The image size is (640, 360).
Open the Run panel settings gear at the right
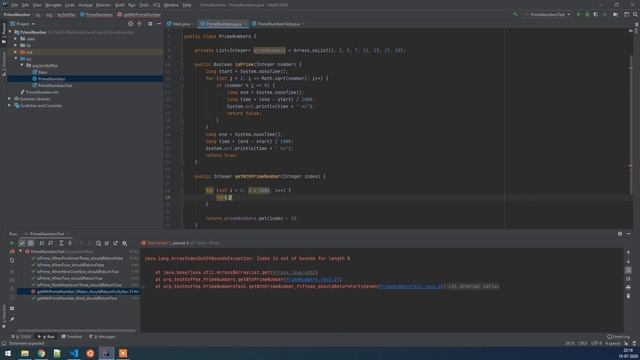[x=620, y=234]
